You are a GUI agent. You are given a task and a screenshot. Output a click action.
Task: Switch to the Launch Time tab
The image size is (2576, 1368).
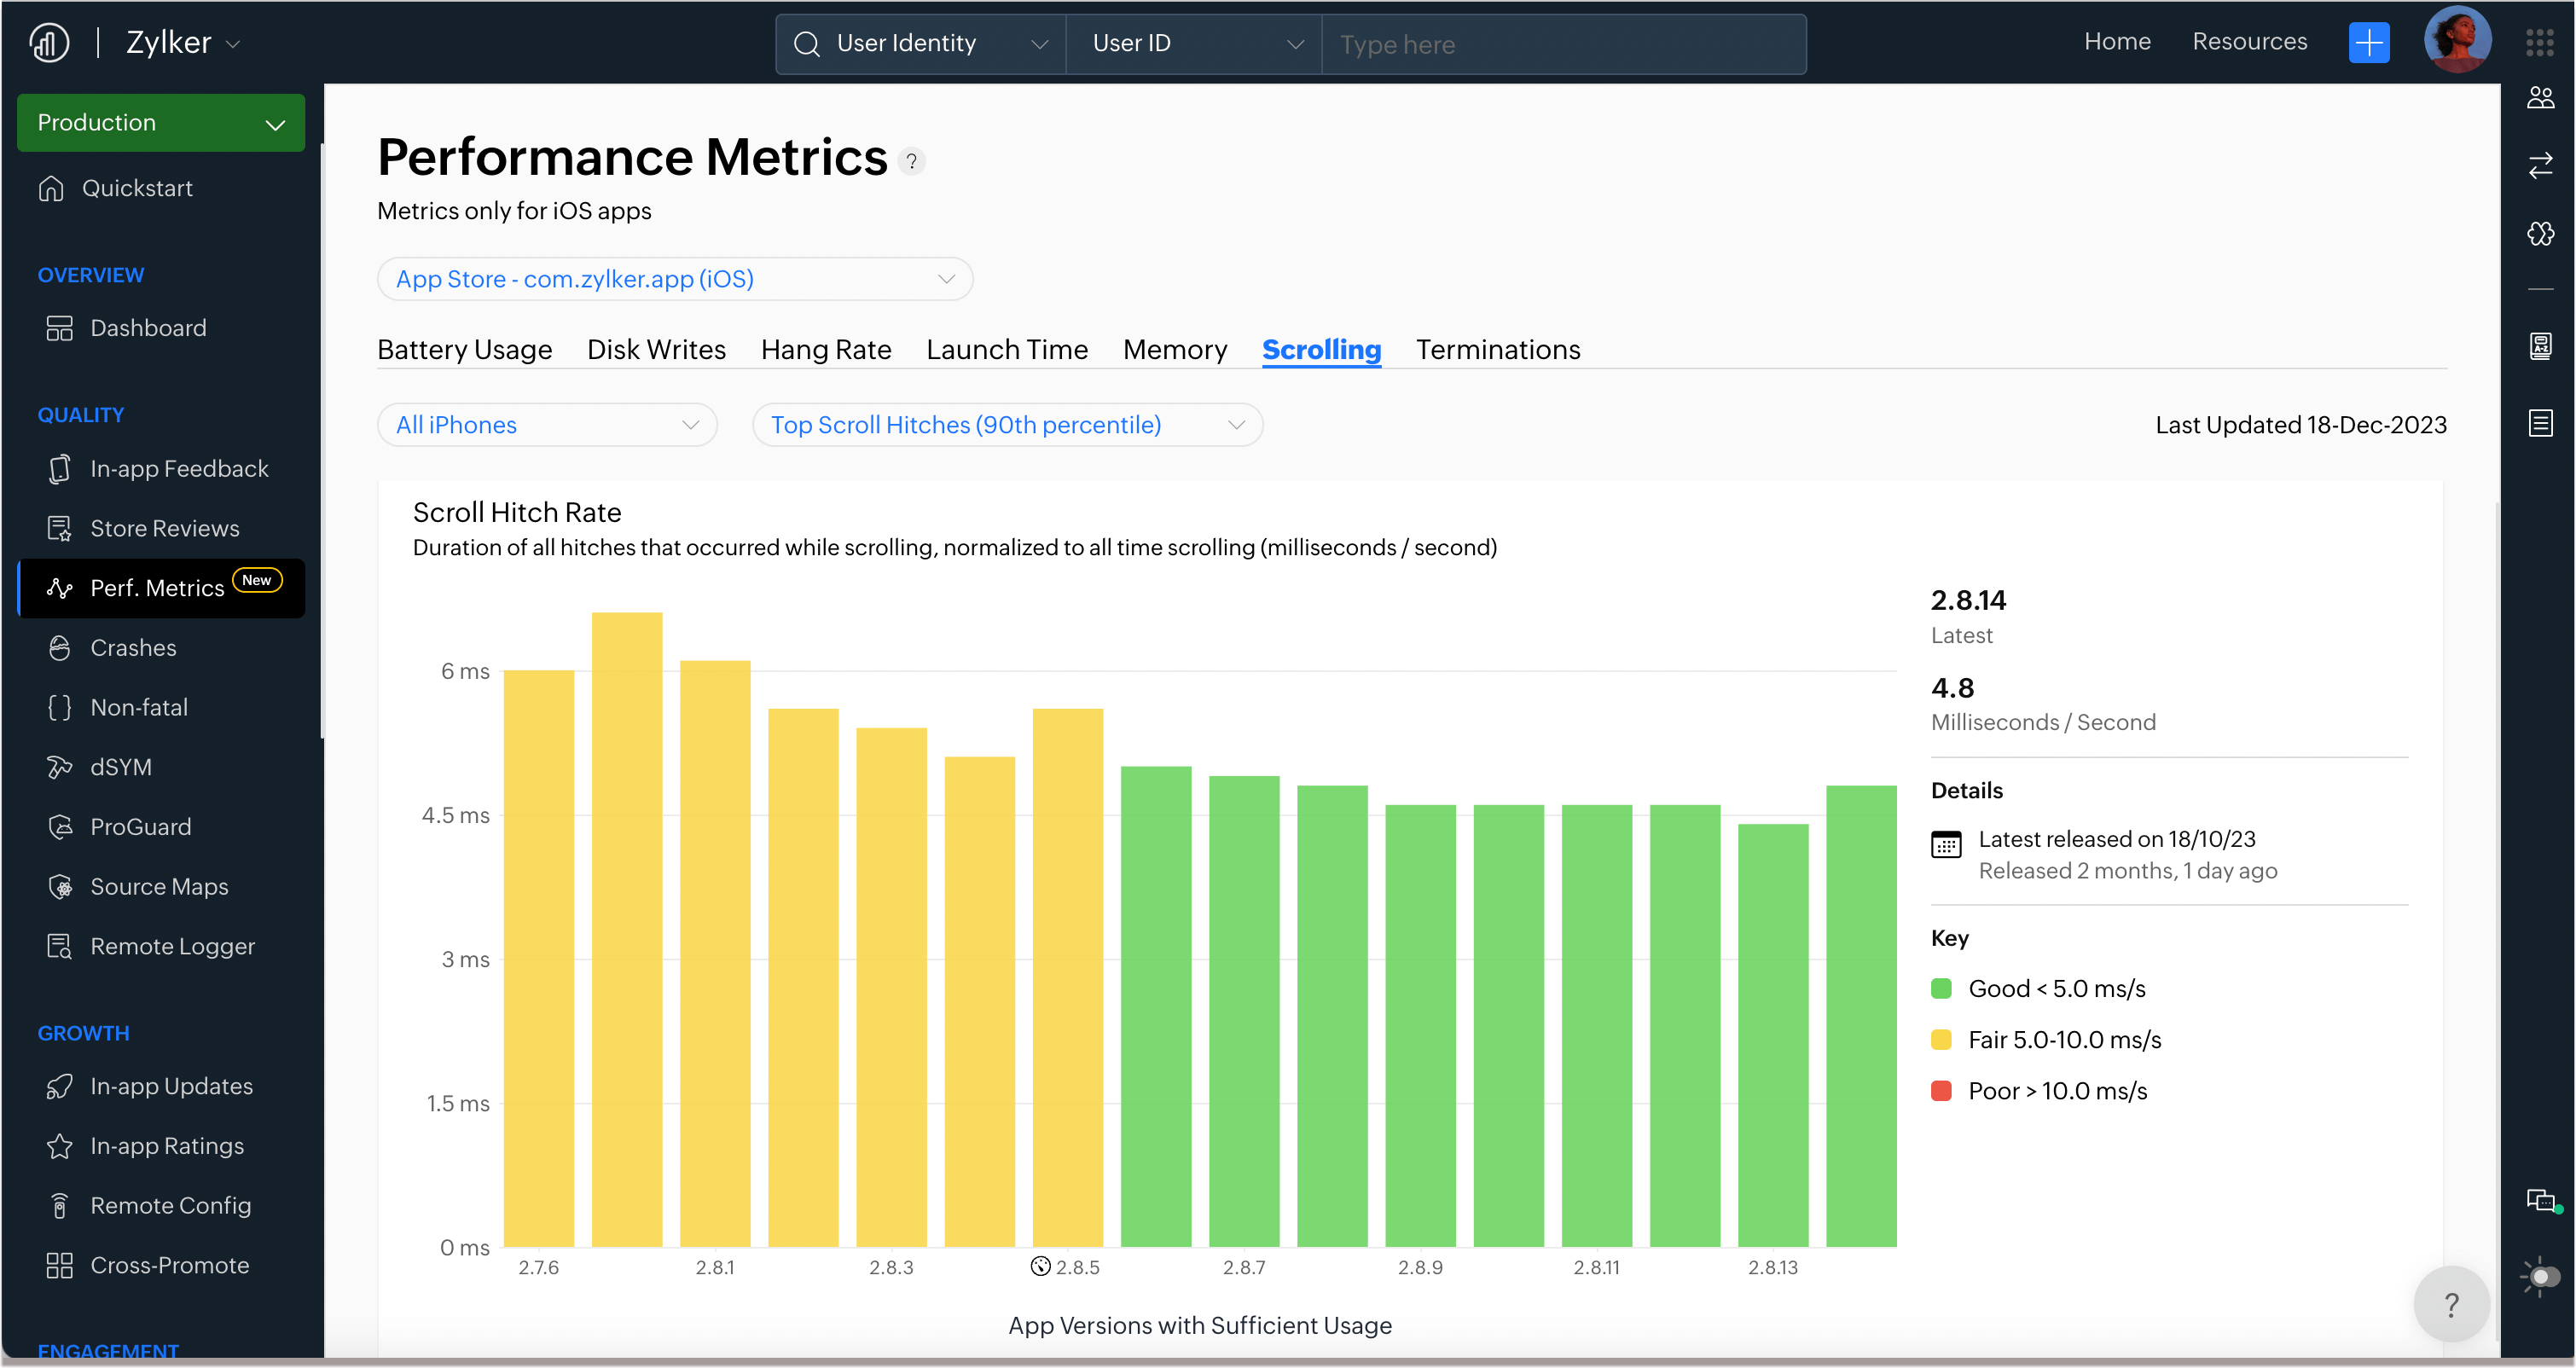click(x=1006, y=349)
